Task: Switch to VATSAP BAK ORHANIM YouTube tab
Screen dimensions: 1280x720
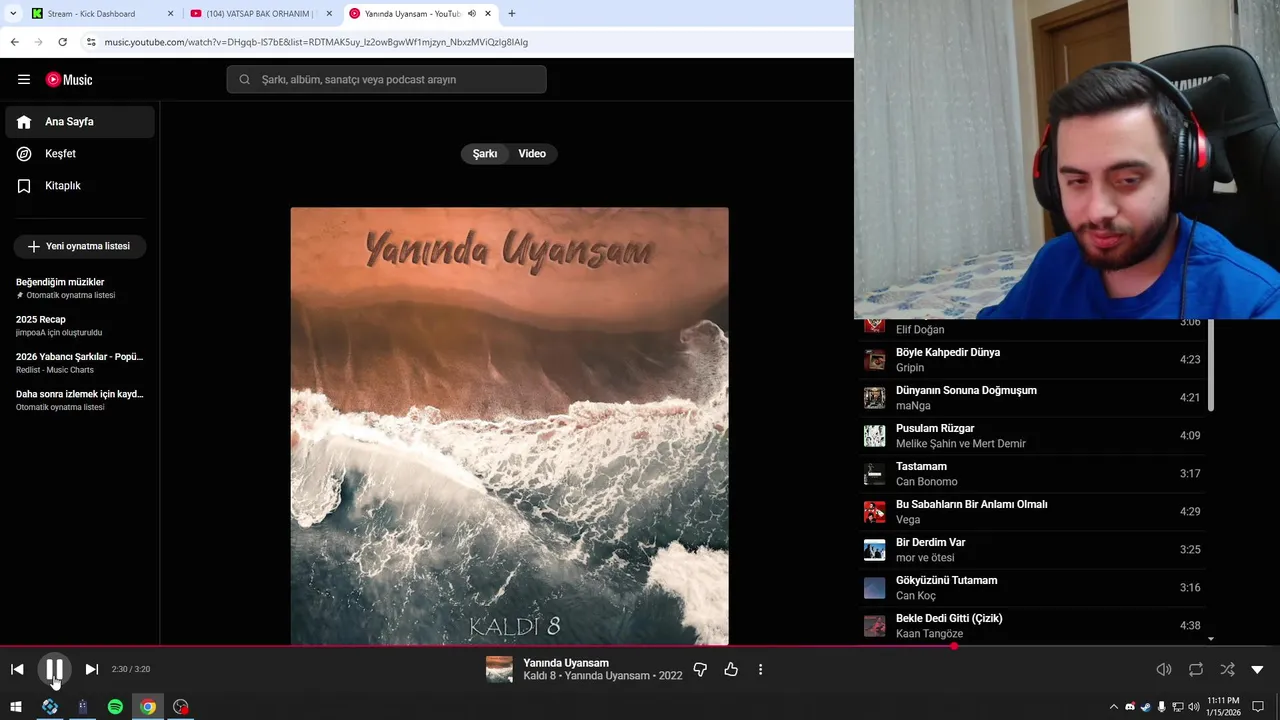Action: pyautogui.click(x=259, y=14)
